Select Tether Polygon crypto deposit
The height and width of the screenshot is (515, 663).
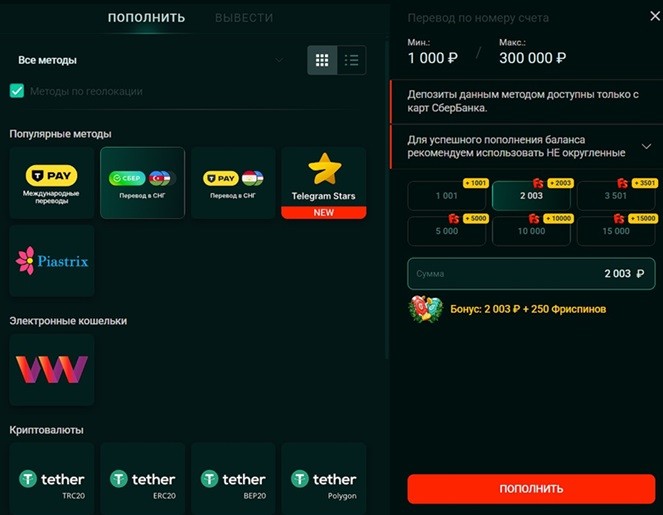[323, 479]
